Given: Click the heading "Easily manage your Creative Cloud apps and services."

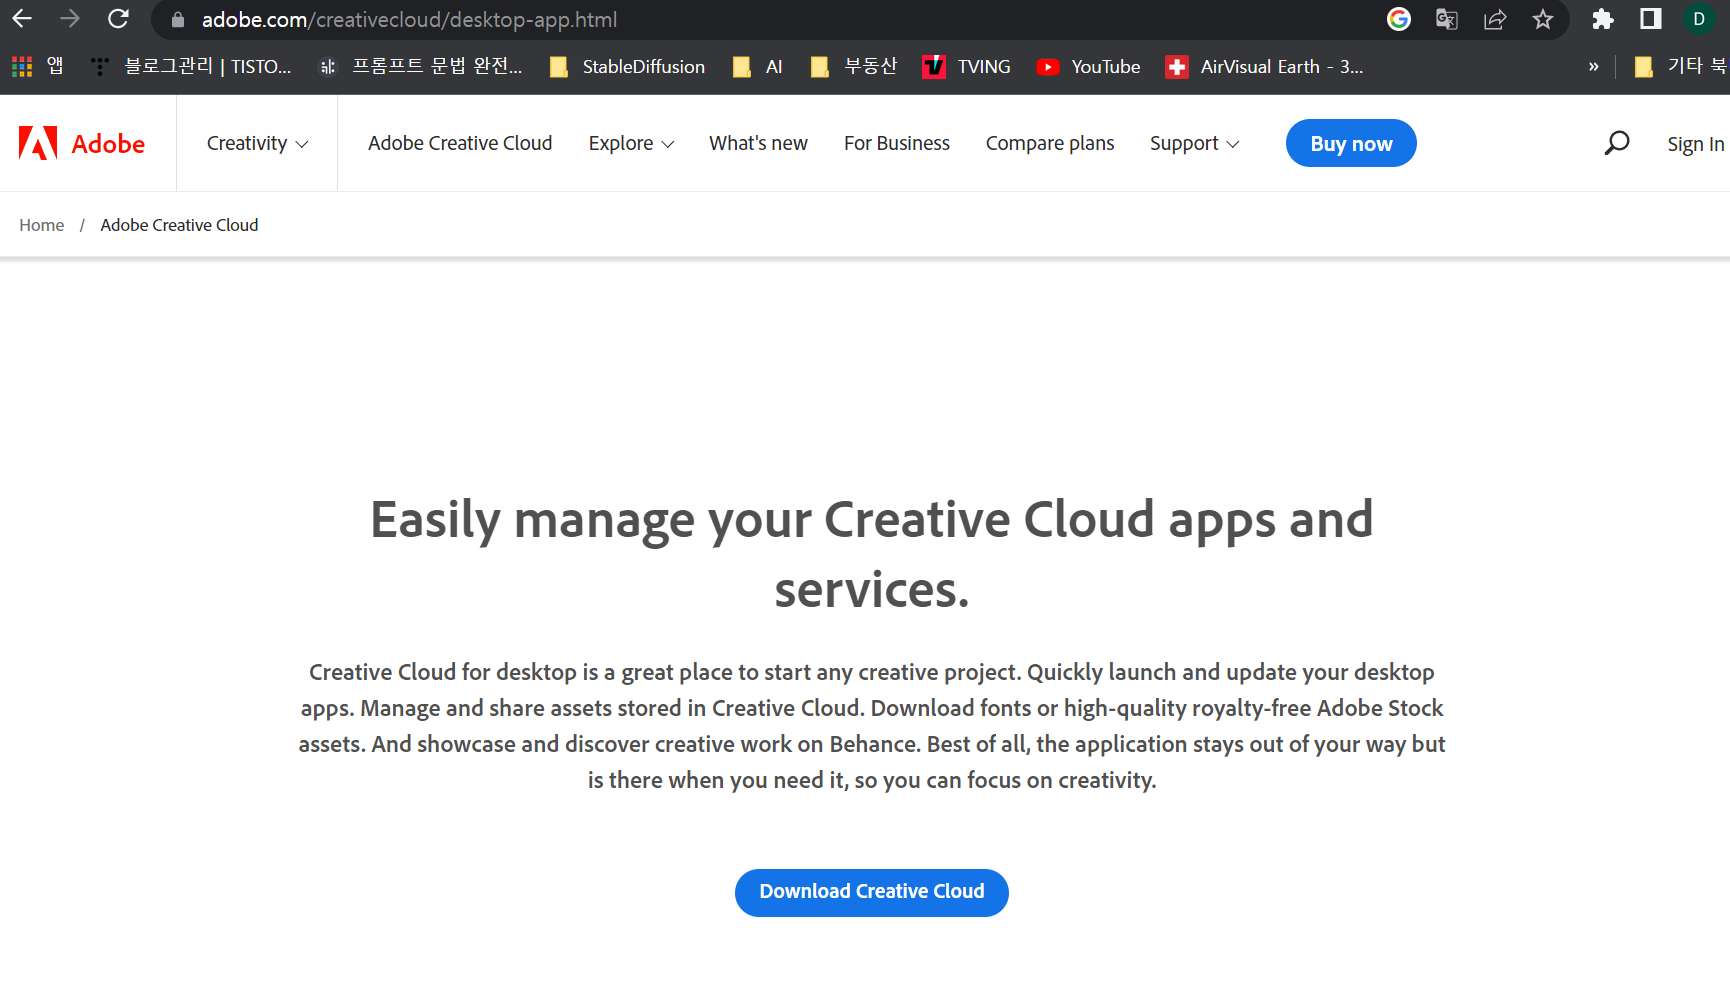Looking at the screenshot, I should click(872, 554).
